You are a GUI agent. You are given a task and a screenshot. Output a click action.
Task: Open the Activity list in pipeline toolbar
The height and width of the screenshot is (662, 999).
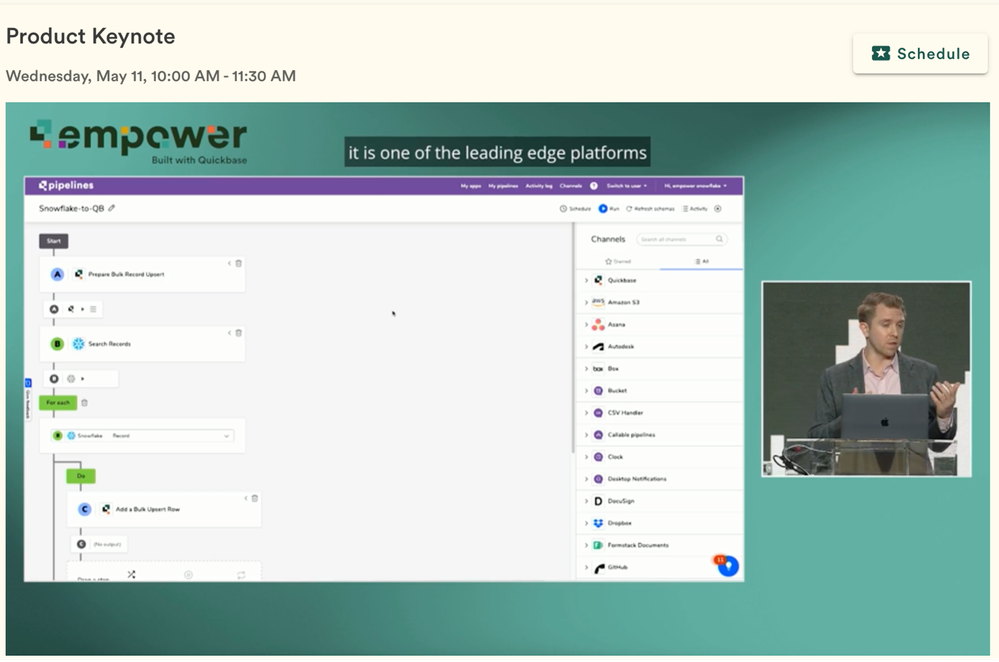695,208
